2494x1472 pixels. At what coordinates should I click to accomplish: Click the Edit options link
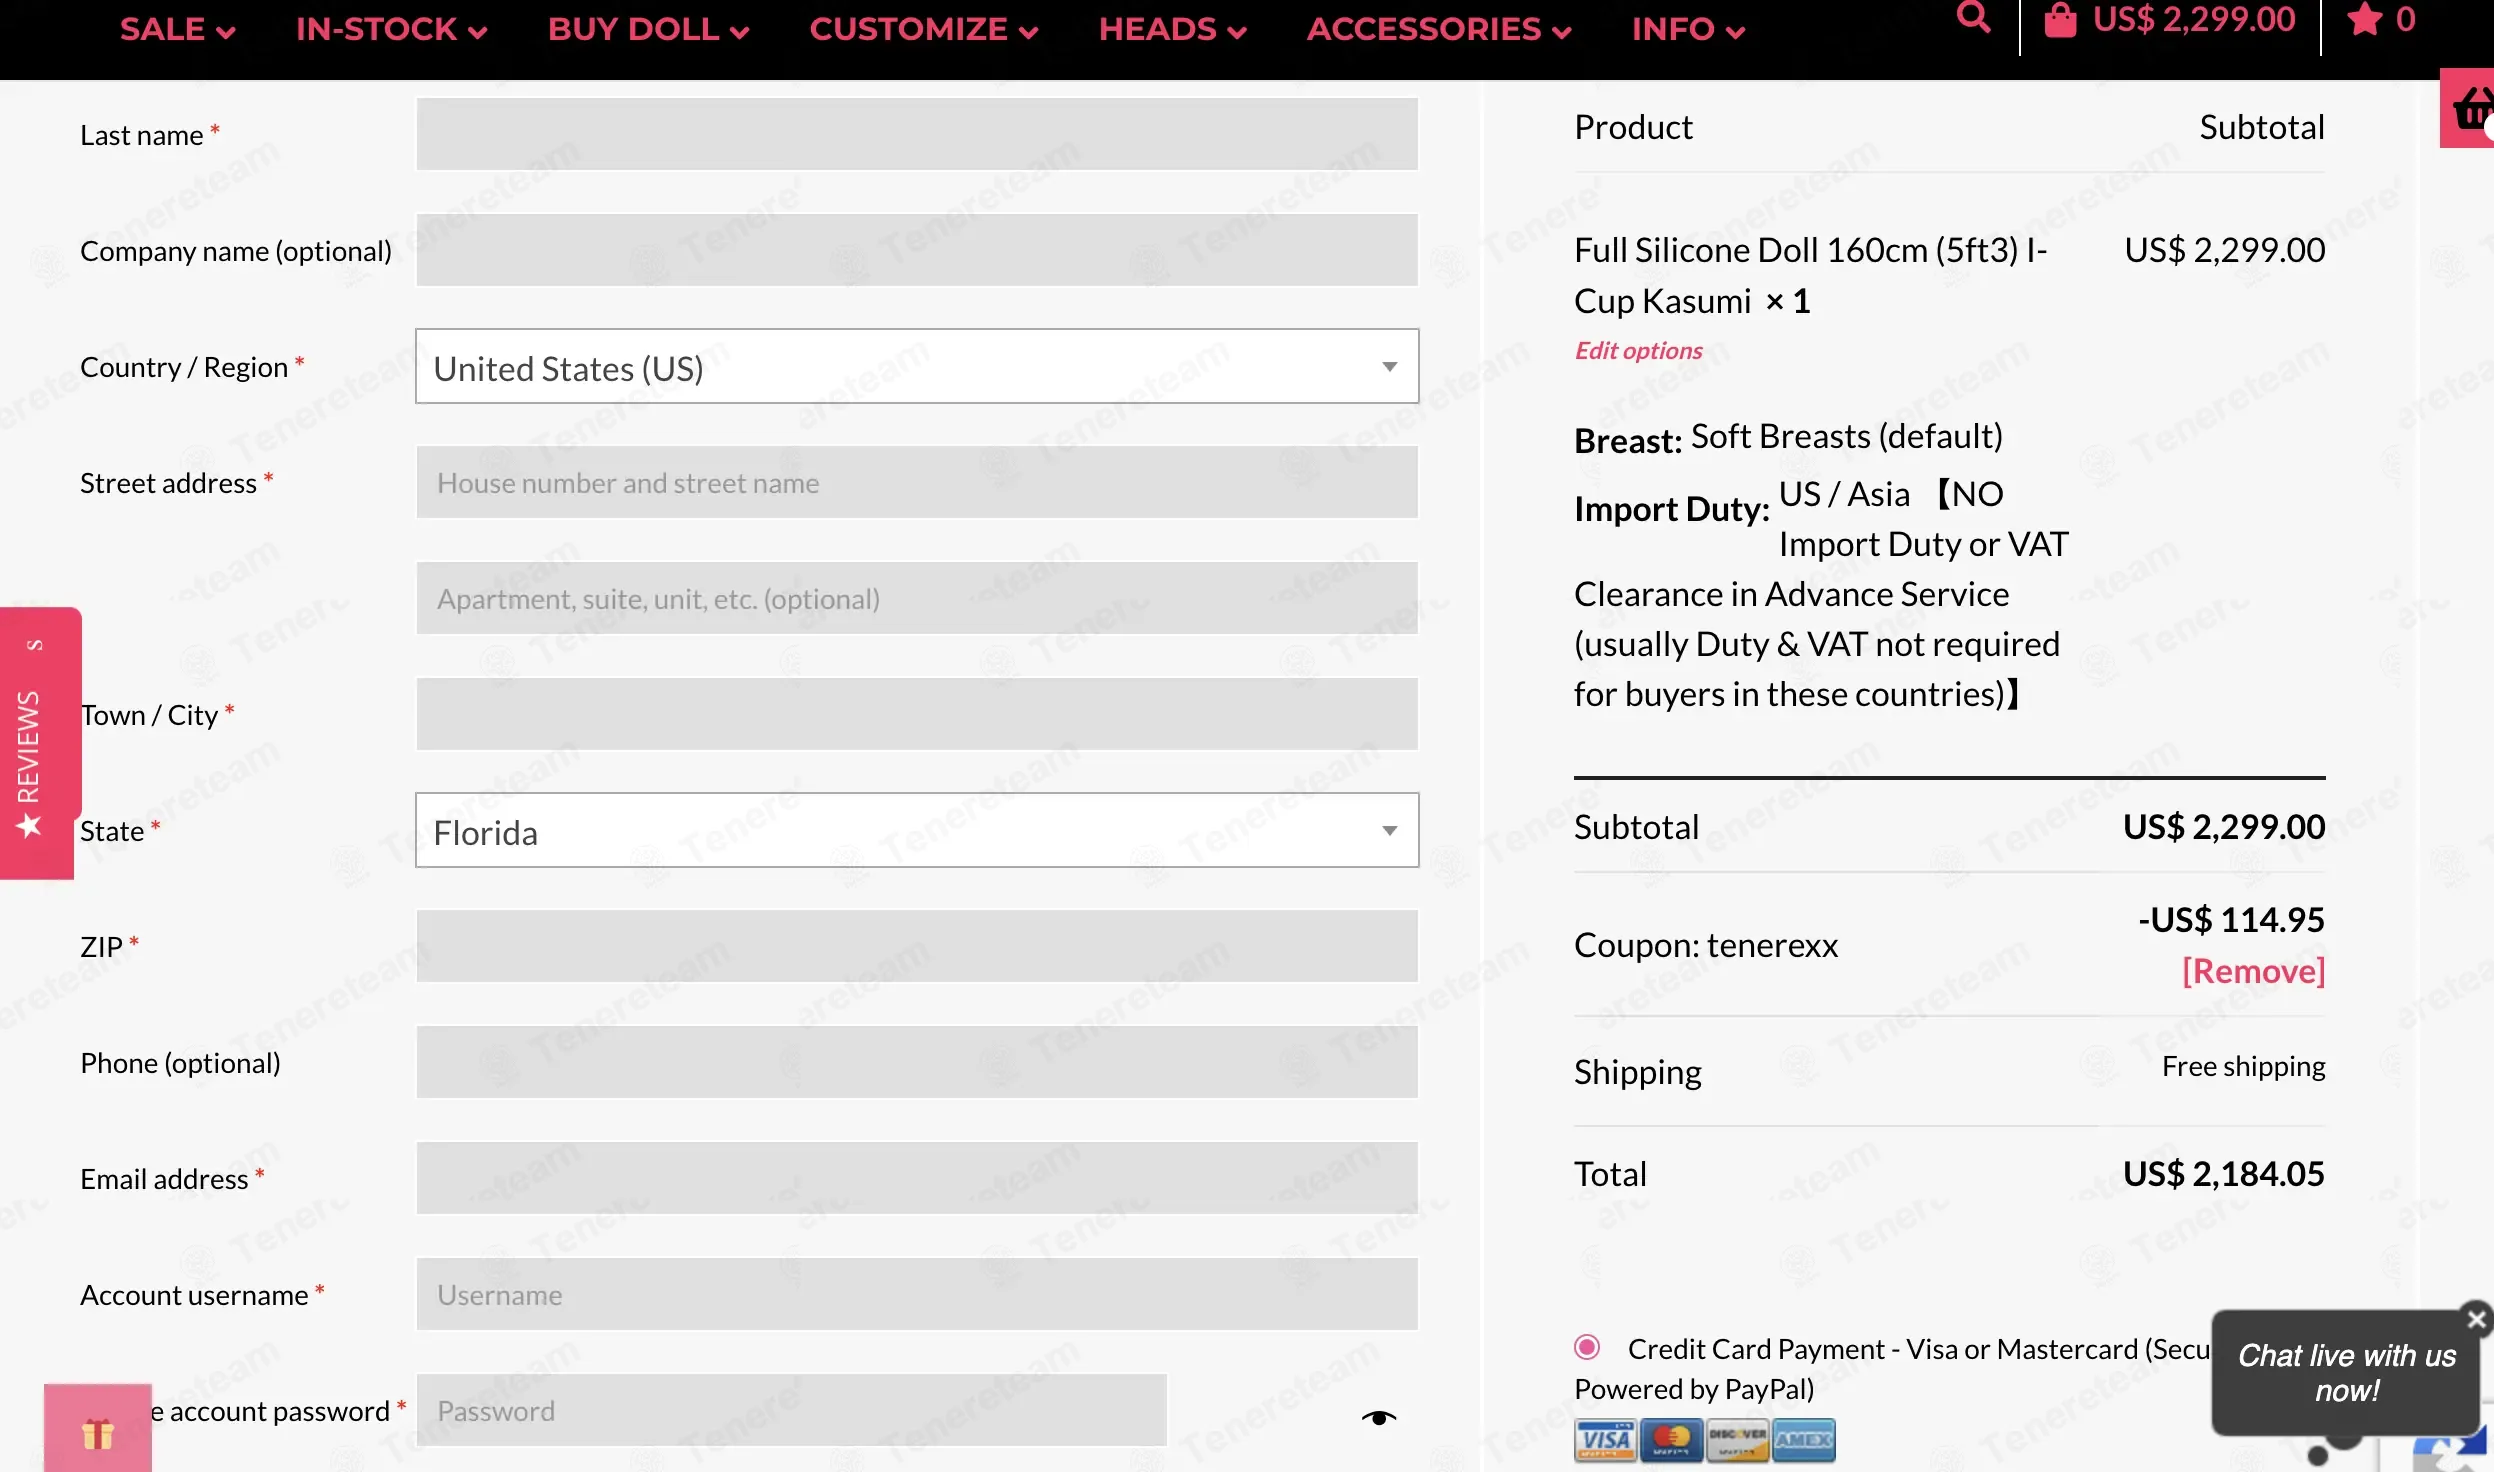pyautogui.click(x=1638, y=350)
